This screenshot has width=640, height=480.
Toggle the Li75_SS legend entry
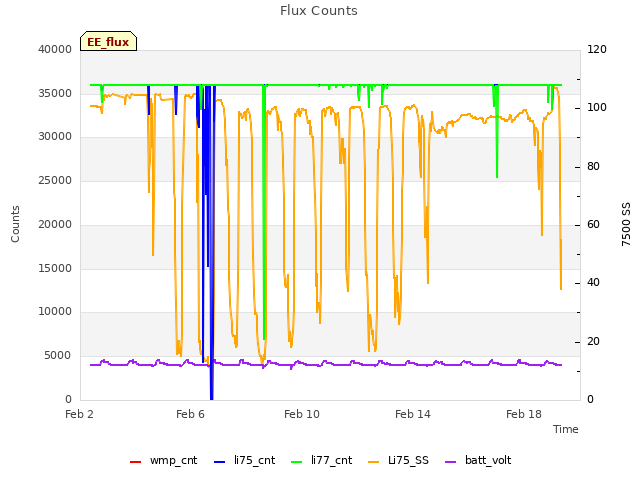click(x=398, y=460)
